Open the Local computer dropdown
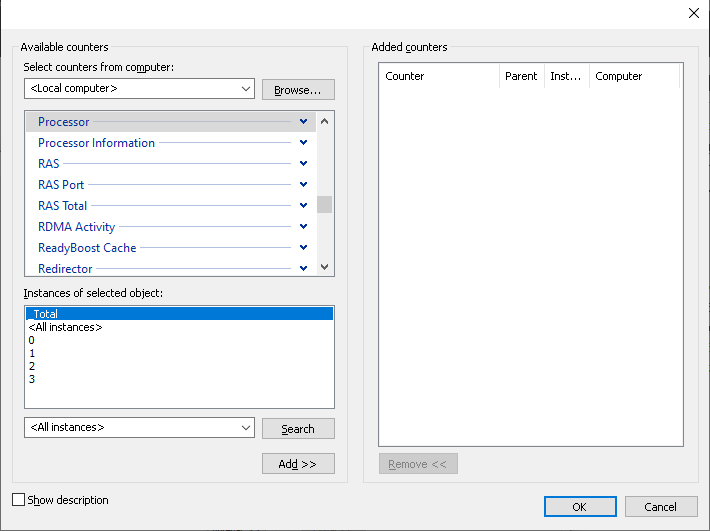Image resolution: width=710 pixels, height=531 pixels. click(139, 89)
